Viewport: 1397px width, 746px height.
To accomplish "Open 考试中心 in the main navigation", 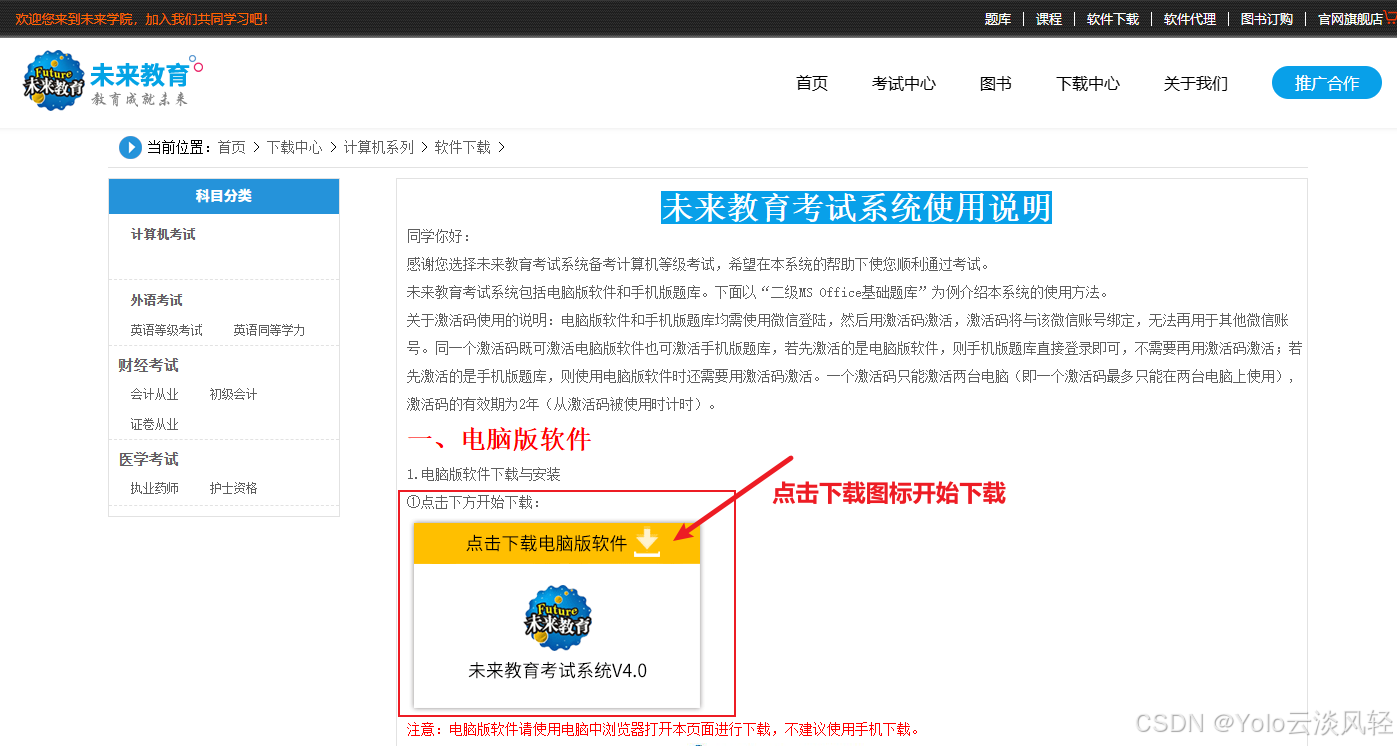I will coord(904,84).
